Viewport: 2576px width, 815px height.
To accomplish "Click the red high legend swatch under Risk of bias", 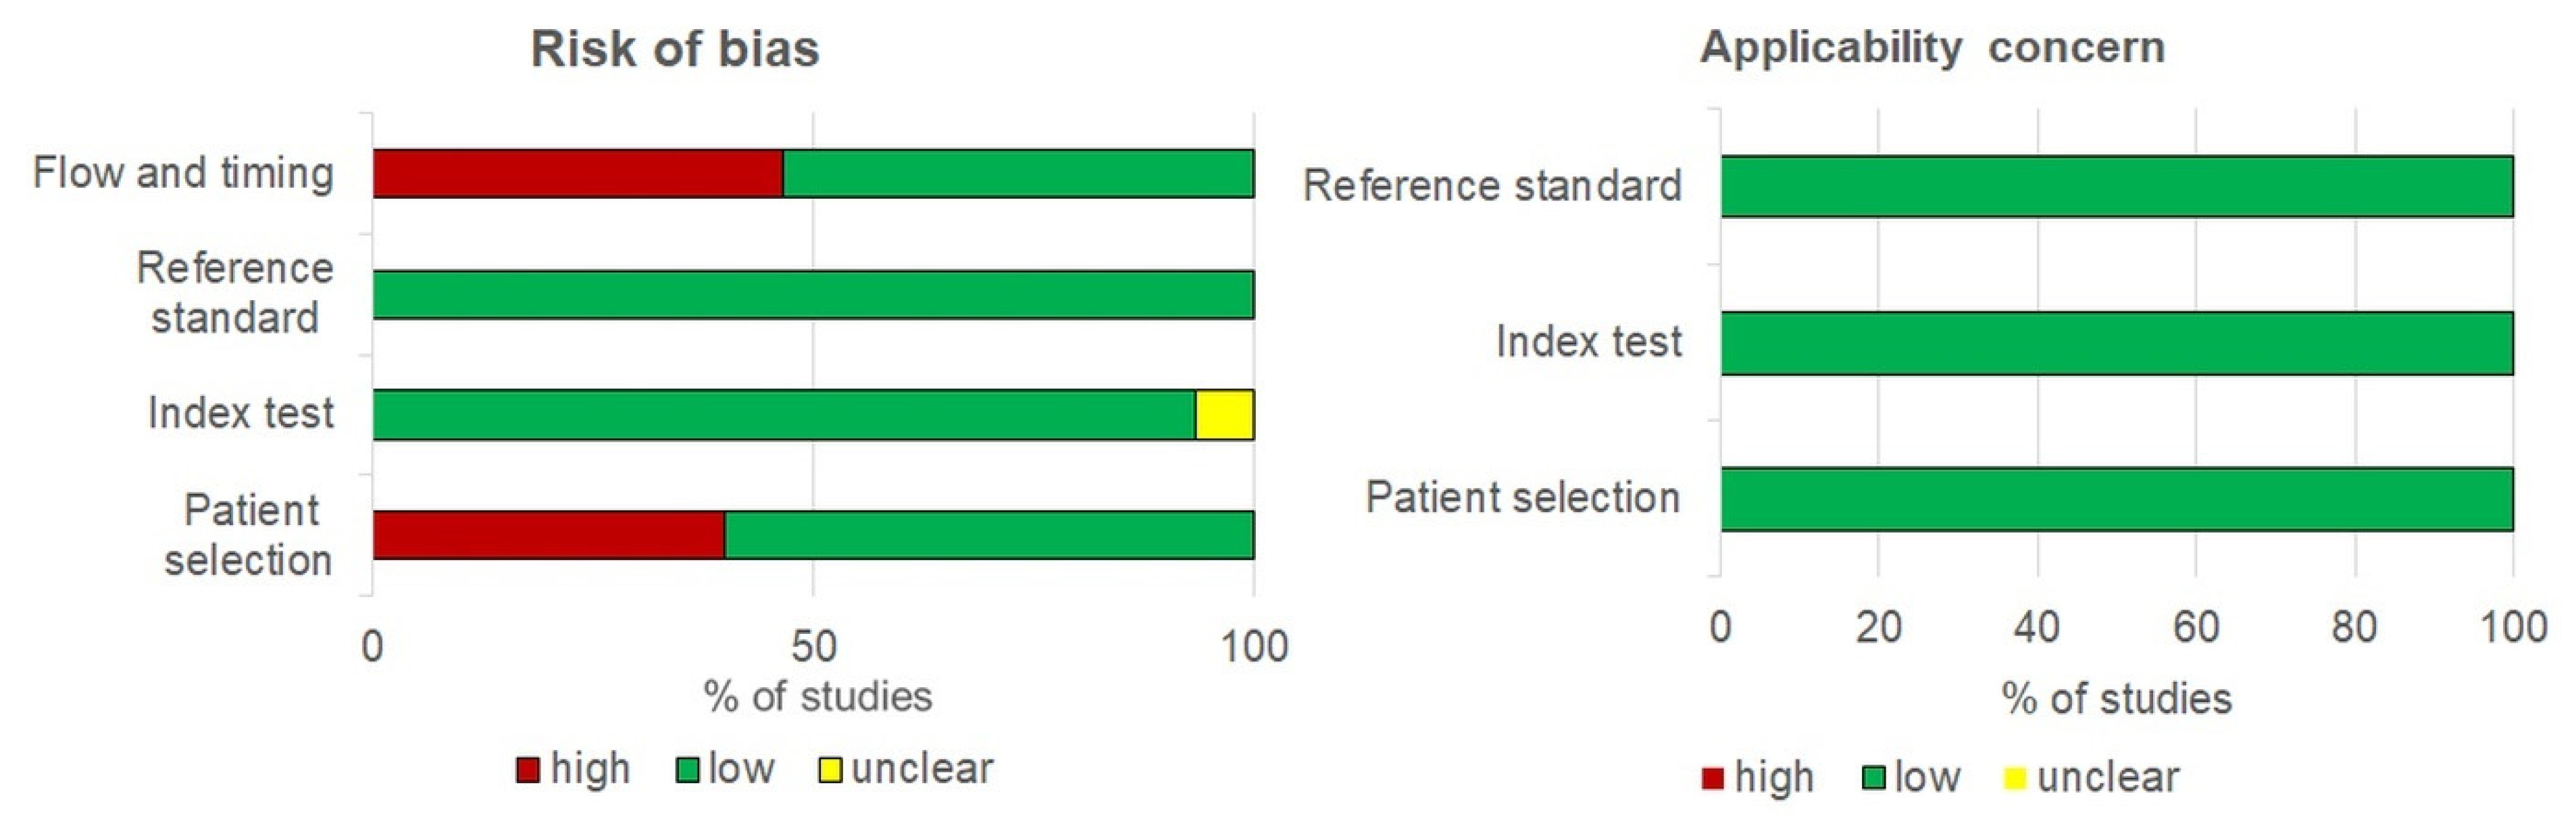I will pos(528,769).
